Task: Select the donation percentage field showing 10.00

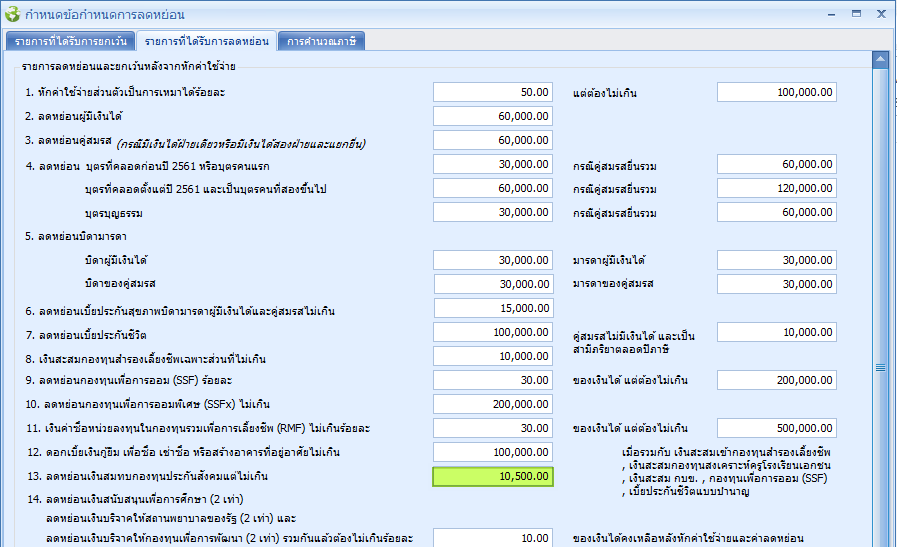Action: [493, 538]
